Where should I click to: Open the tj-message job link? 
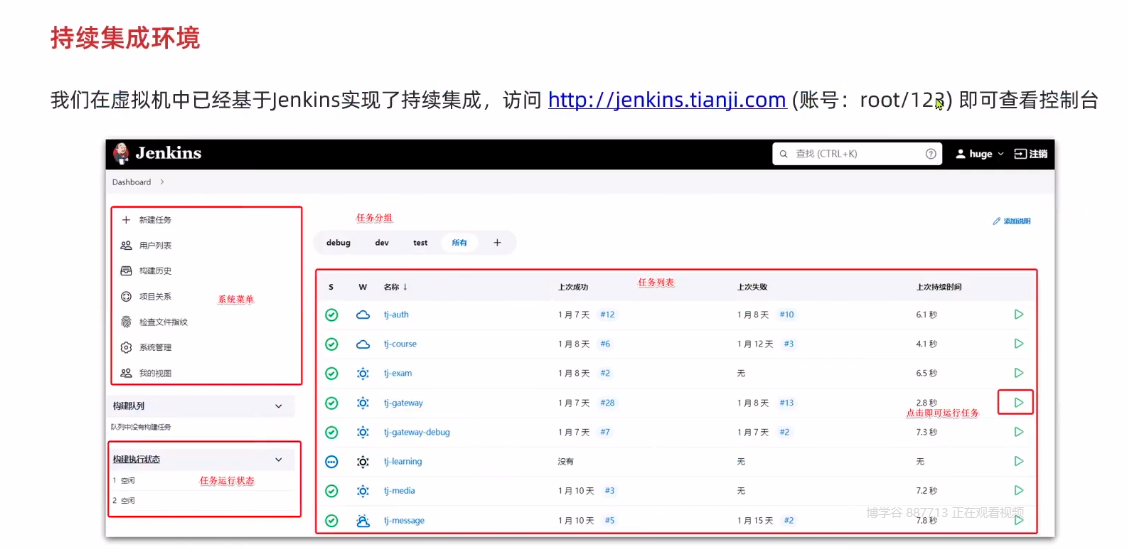click(404, 520)
